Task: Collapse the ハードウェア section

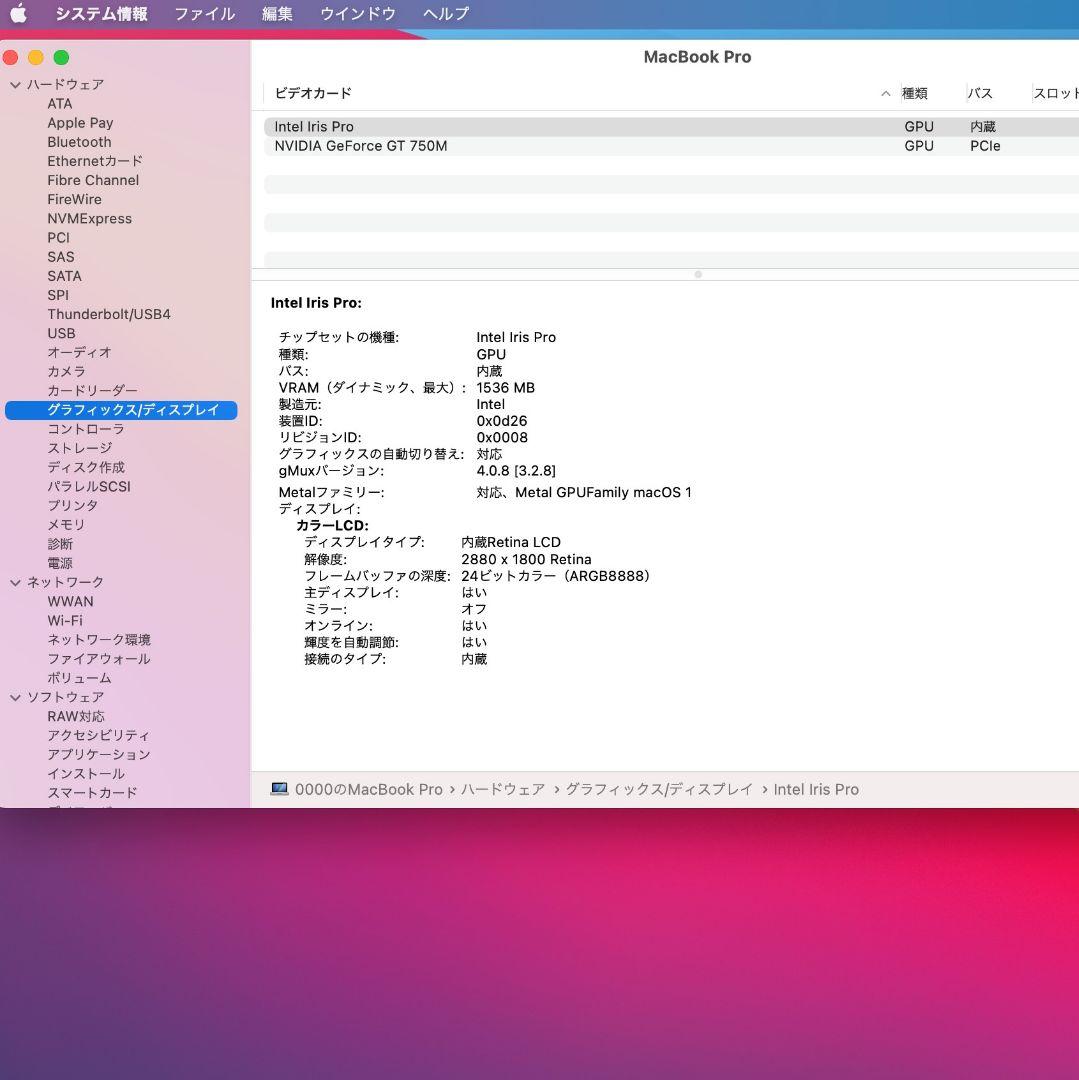Action: click(x=15, y=84)
